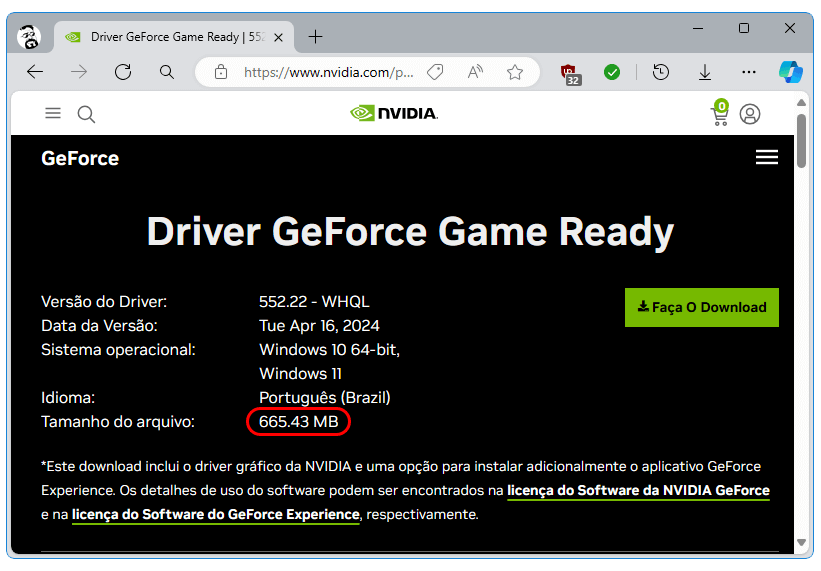
Task: Click the address bar URL field
Action: pos(328,72)
